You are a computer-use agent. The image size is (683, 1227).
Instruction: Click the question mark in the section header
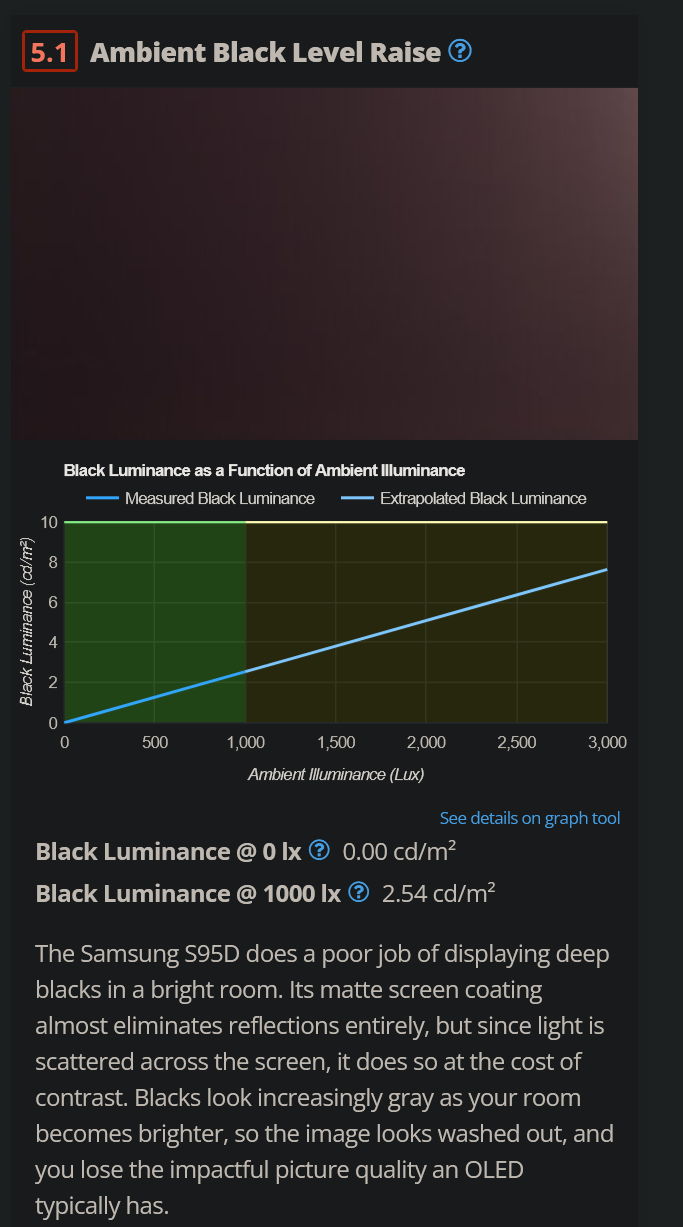(461, 49)
